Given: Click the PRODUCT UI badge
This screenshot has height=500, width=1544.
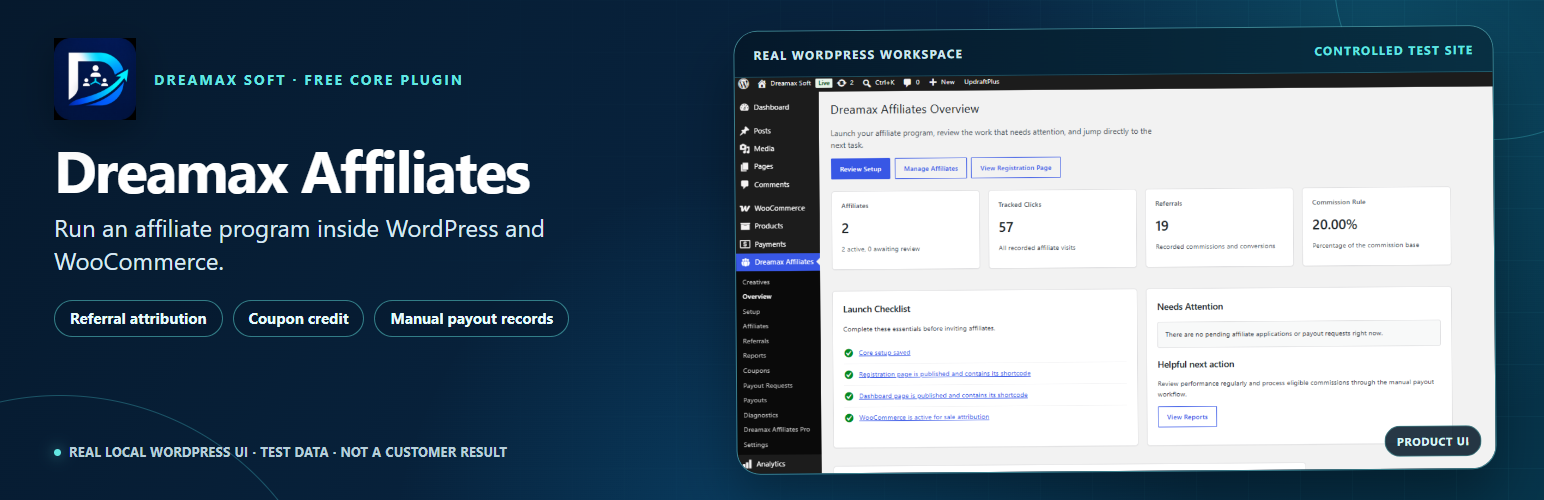Looking at the screenshot, I should pos(1432,441).
